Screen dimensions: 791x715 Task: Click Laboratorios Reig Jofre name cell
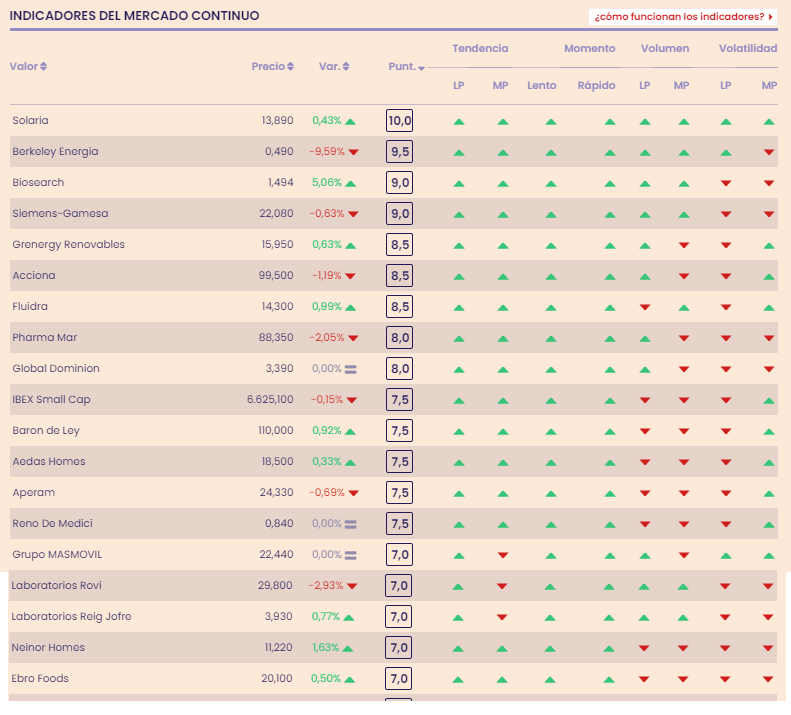point(71,617)
